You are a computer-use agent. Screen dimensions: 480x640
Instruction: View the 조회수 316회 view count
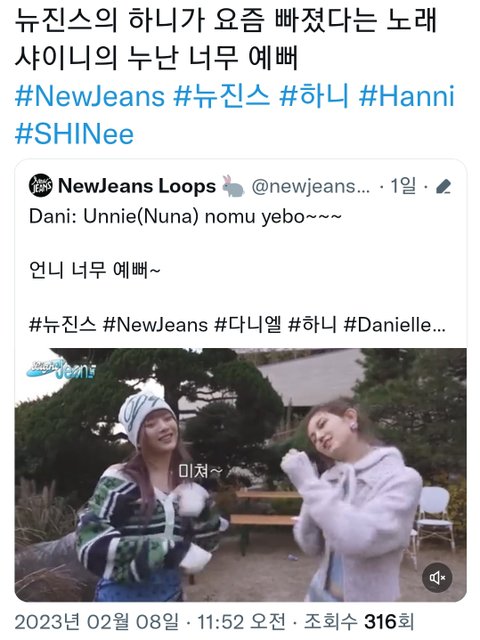pos(359,622)
